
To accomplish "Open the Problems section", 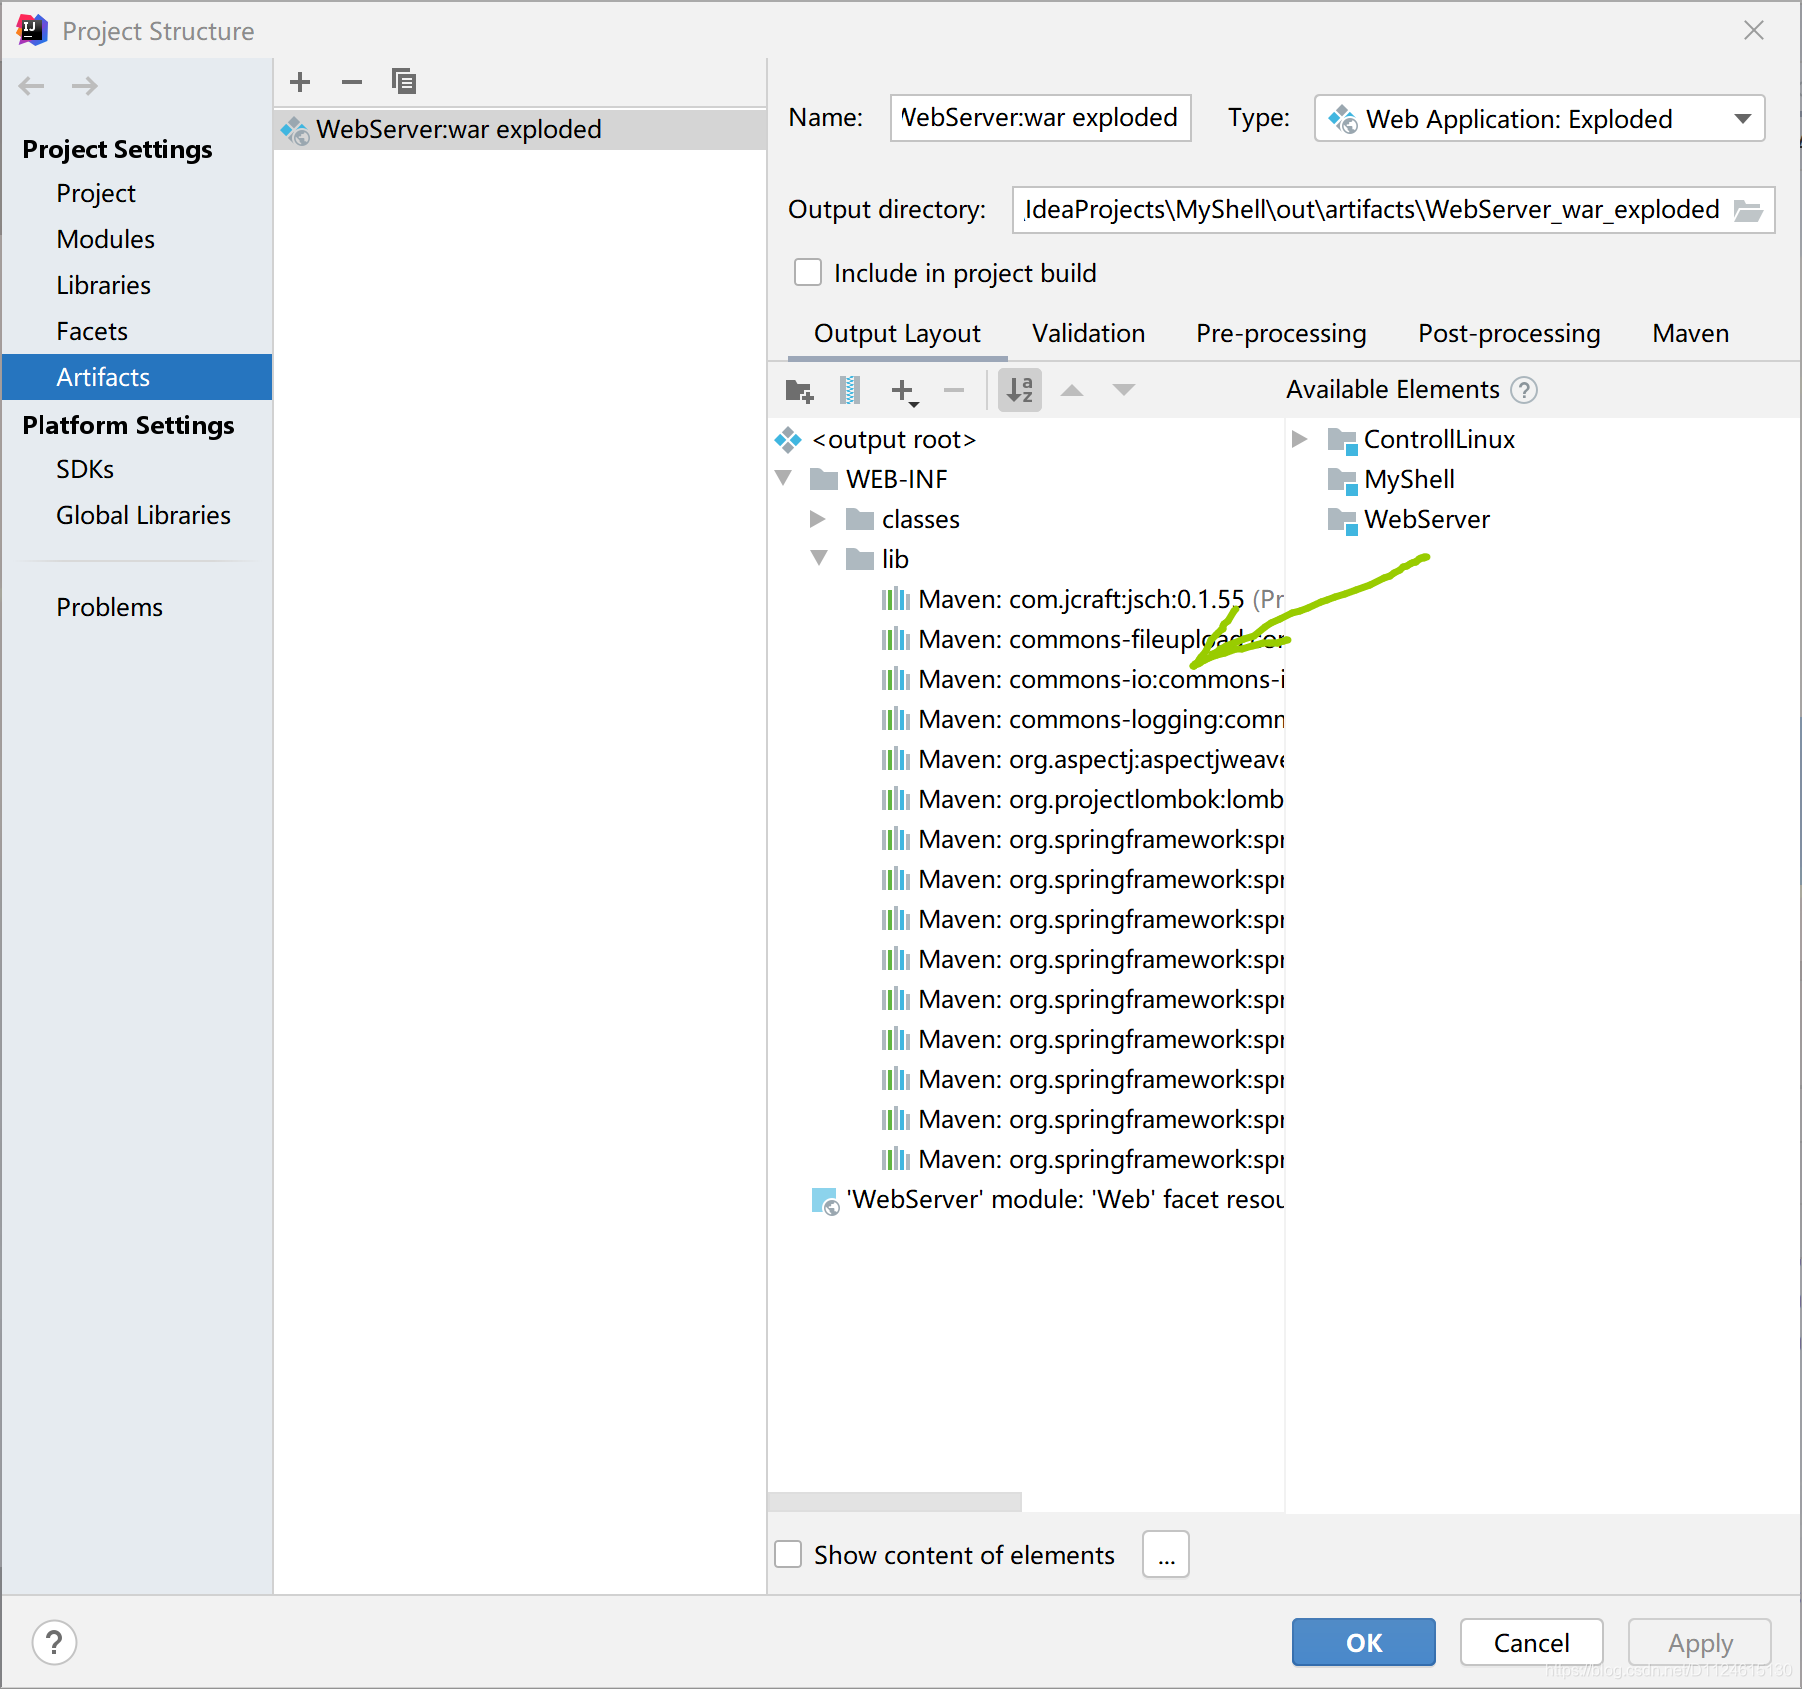I will click(137, 607).
